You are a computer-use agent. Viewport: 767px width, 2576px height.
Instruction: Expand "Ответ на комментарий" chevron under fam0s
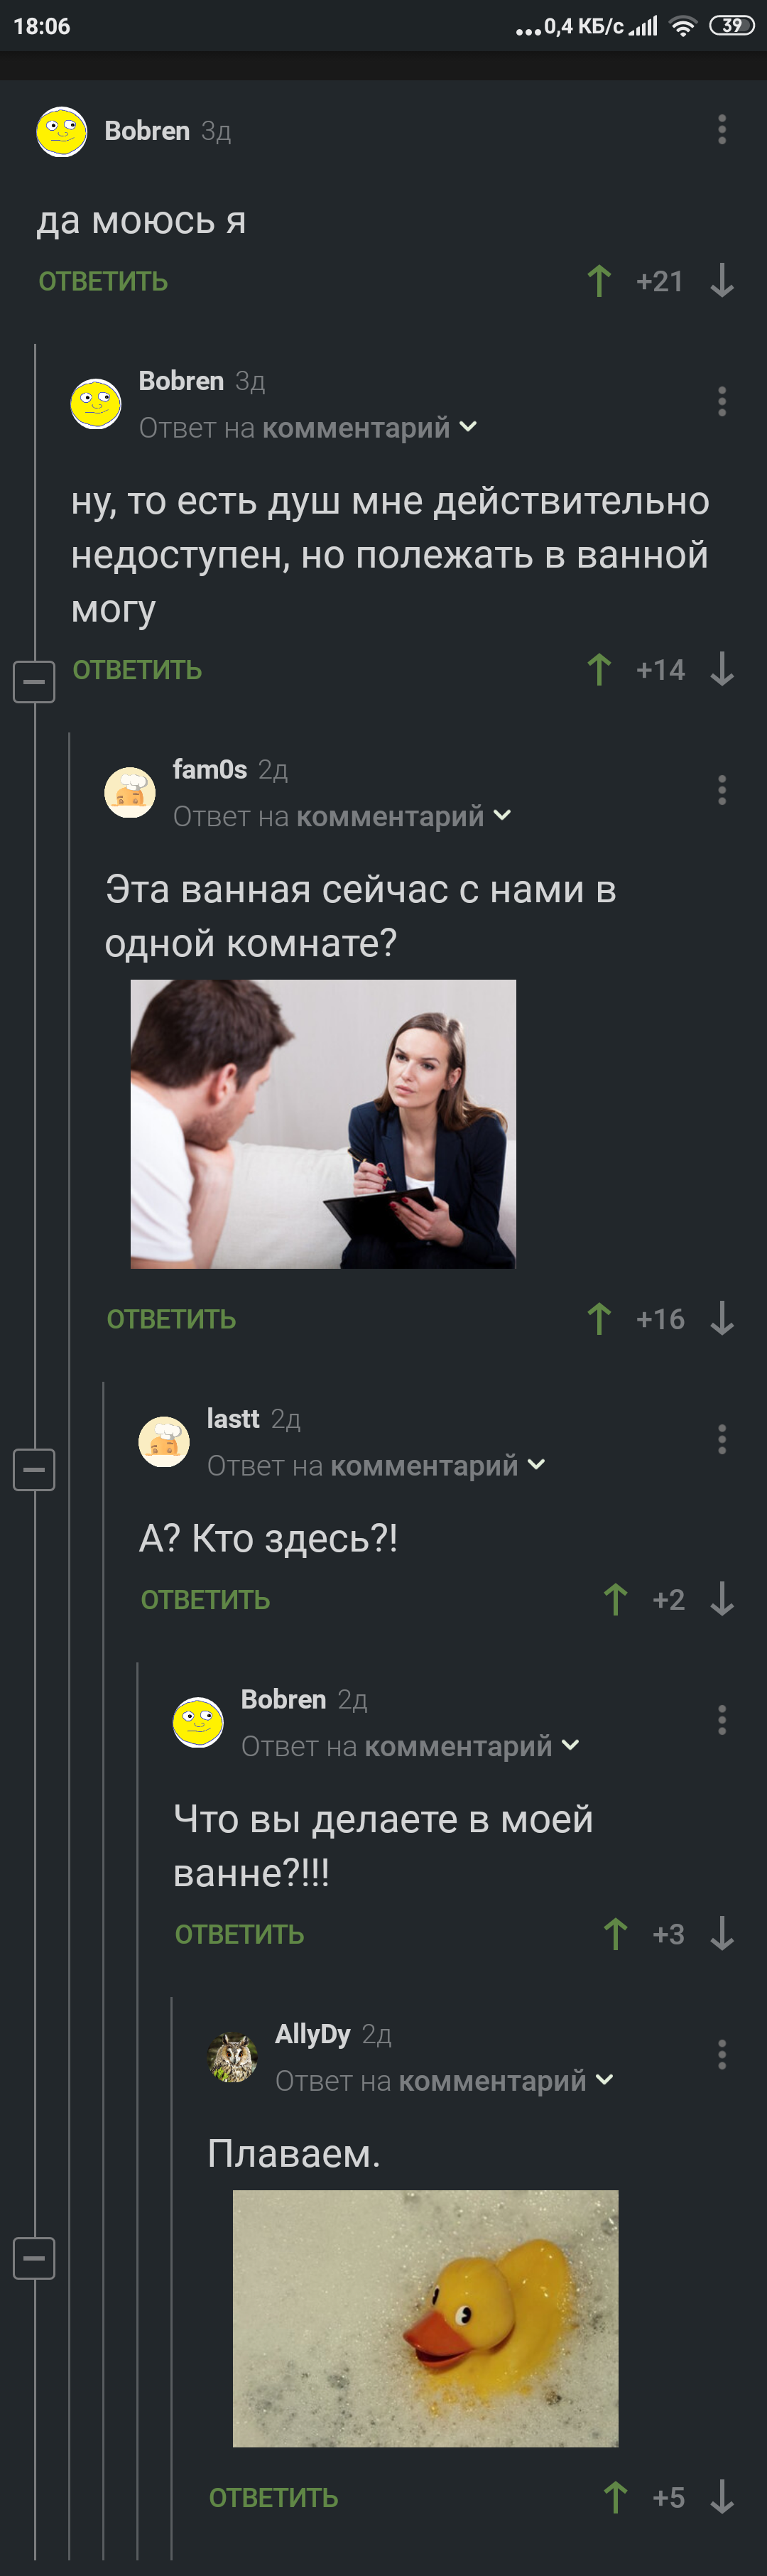pos(502,816)
